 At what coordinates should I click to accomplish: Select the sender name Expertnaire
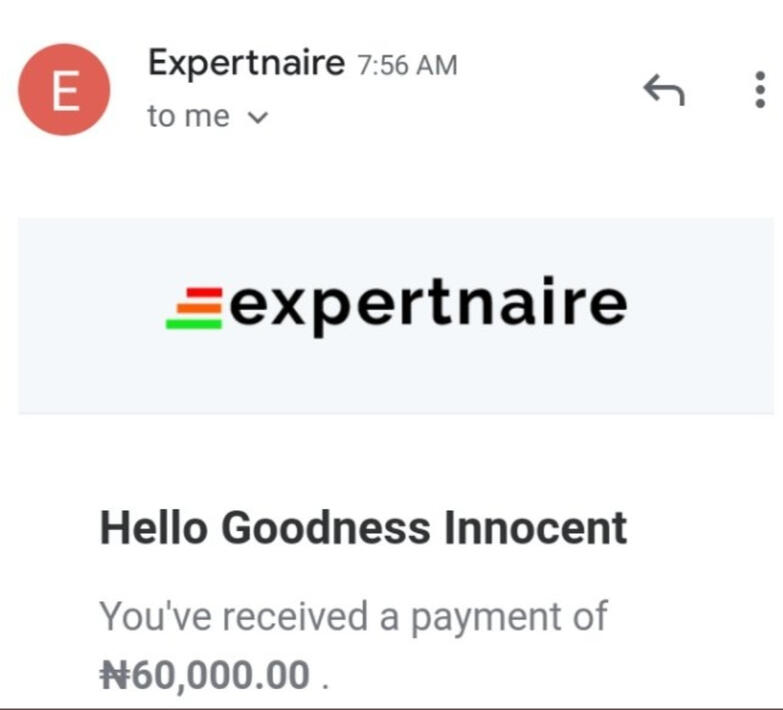[x=246, y=63]
